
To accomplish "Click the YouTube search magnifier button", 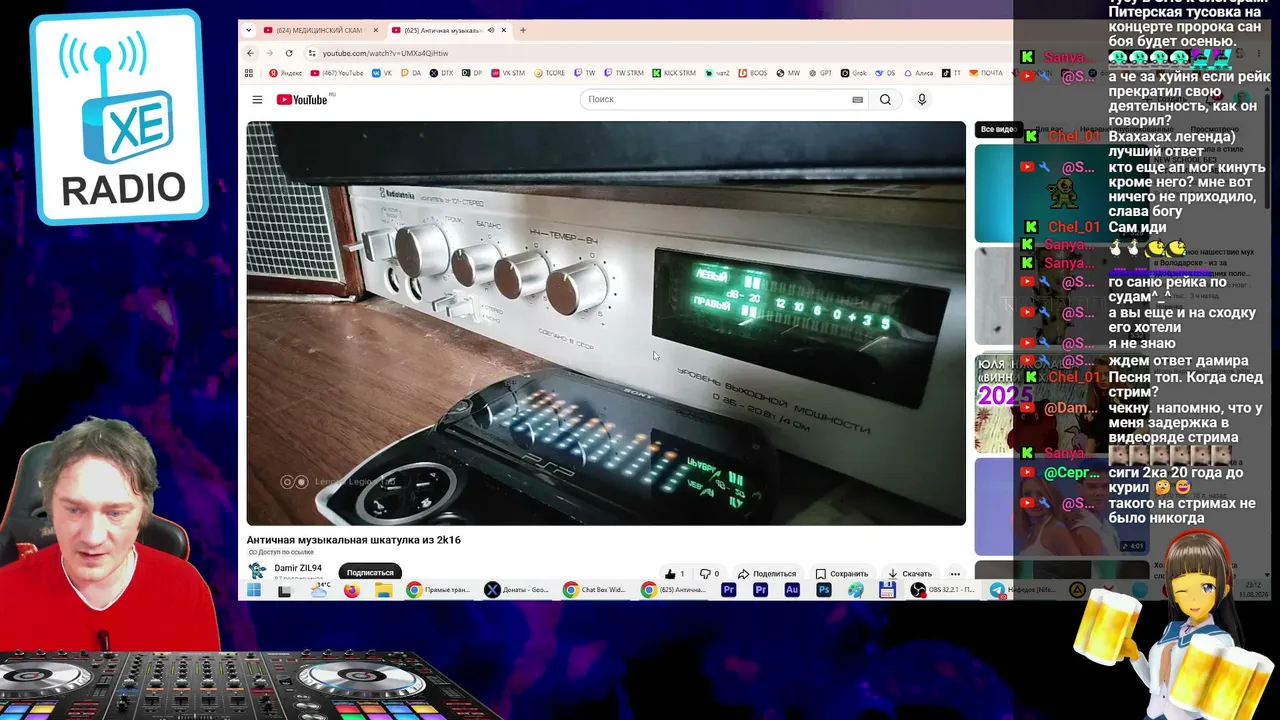I will click(x=885, y=100).
